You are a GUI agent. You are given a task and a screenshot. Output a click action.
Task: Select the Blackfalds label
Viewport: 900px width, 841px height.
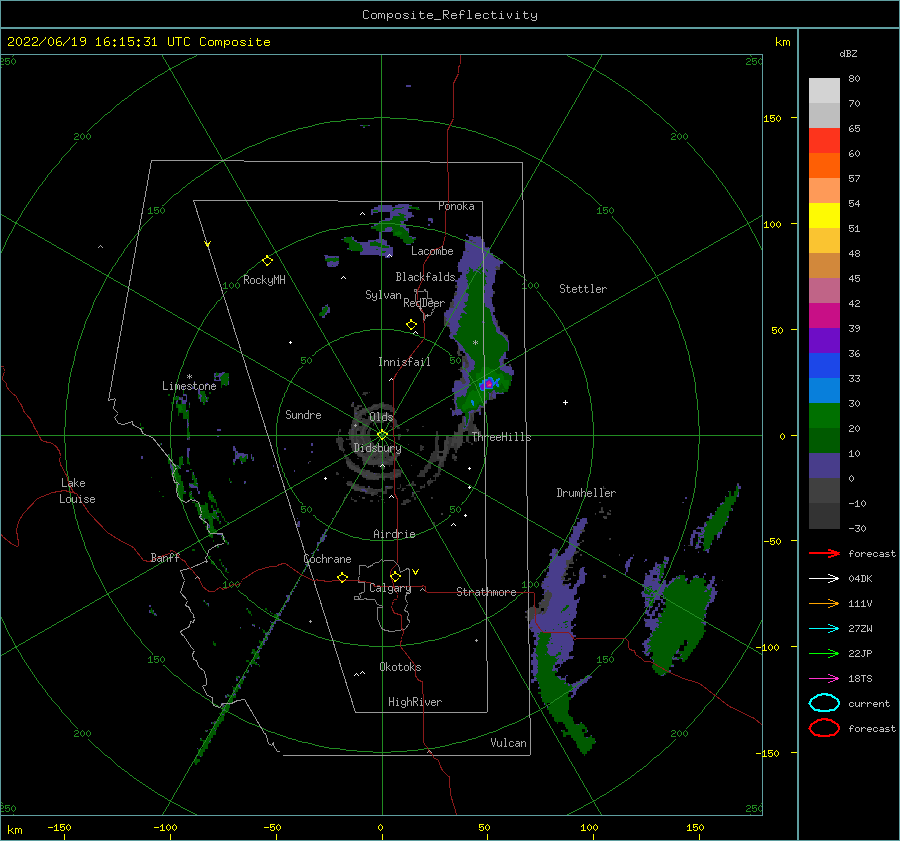coord(425,277)
